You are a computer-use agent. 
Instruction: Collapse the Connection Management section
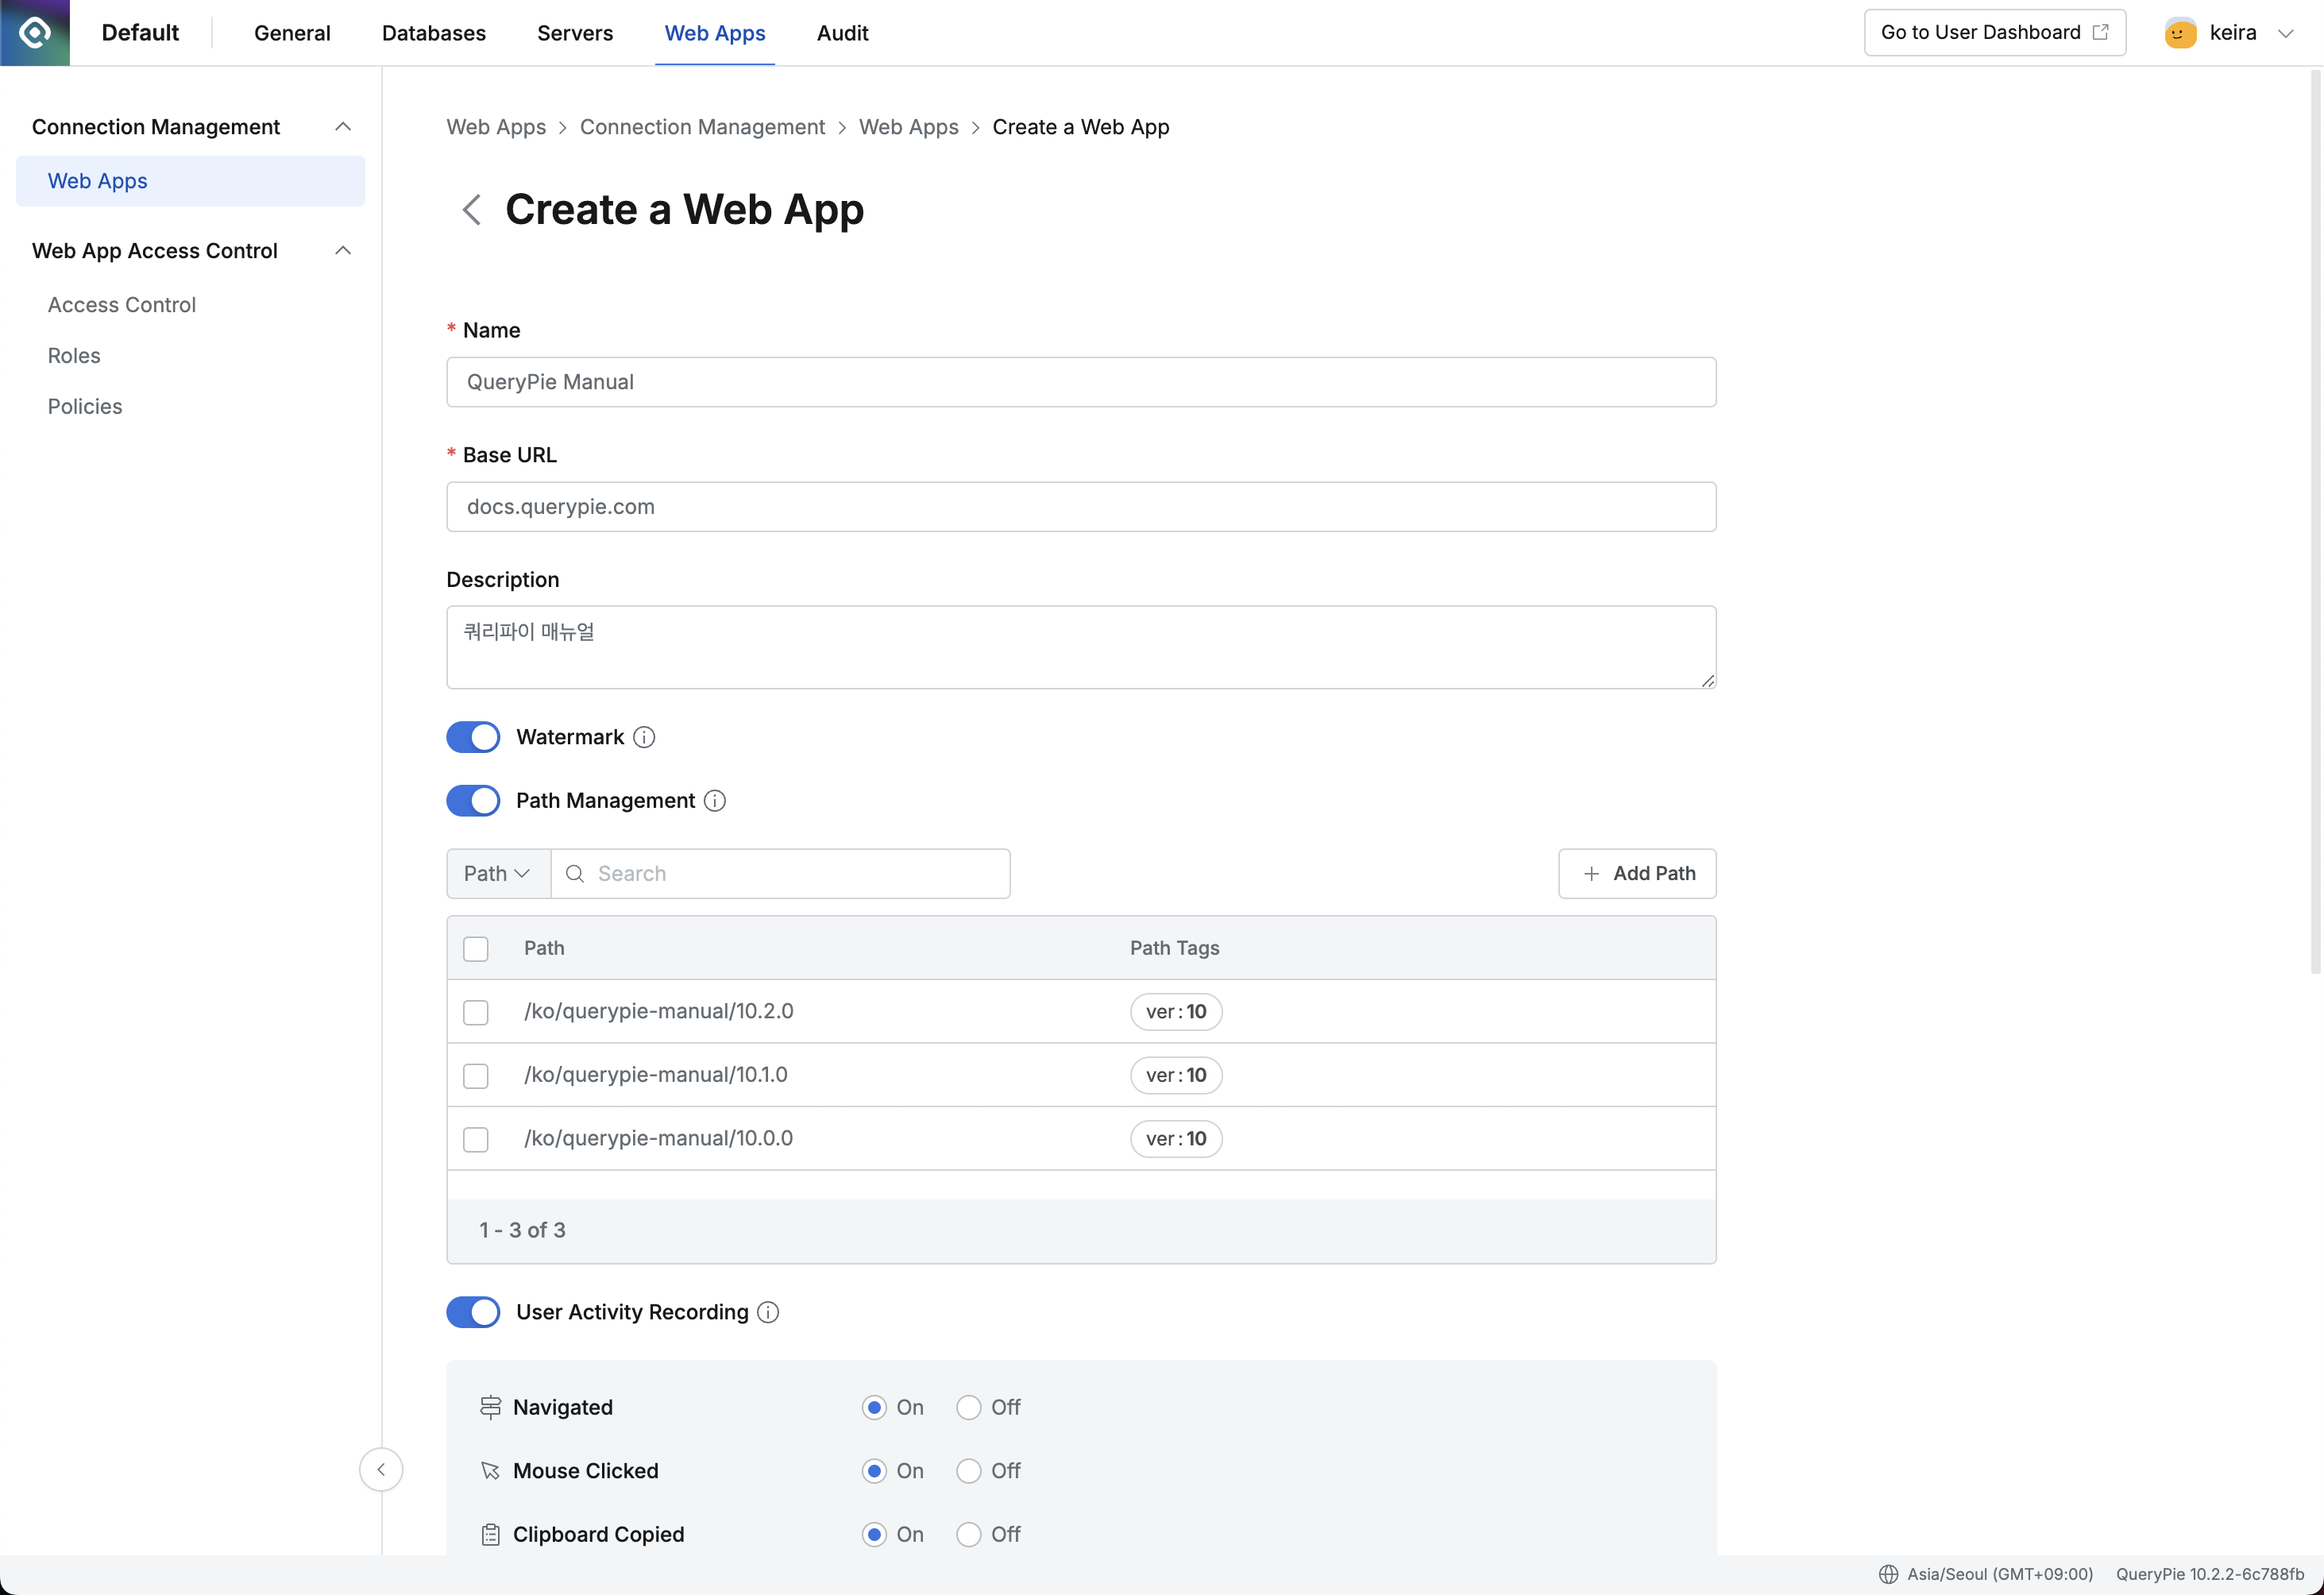point(343,127)
